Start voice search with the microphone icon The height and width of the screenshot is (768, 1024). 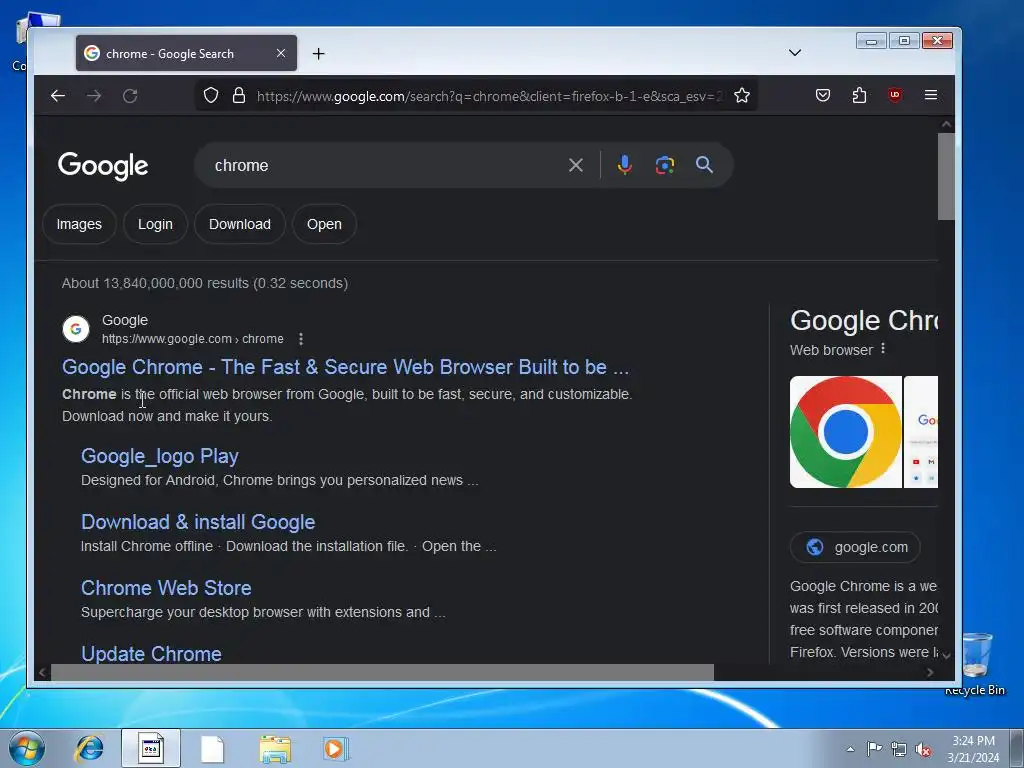pos(624,165)
